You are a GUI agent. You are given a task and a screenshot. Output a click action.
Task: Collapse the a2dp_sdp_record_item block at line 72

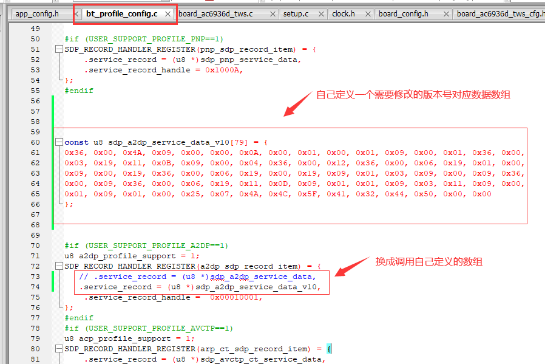[59, 266]
